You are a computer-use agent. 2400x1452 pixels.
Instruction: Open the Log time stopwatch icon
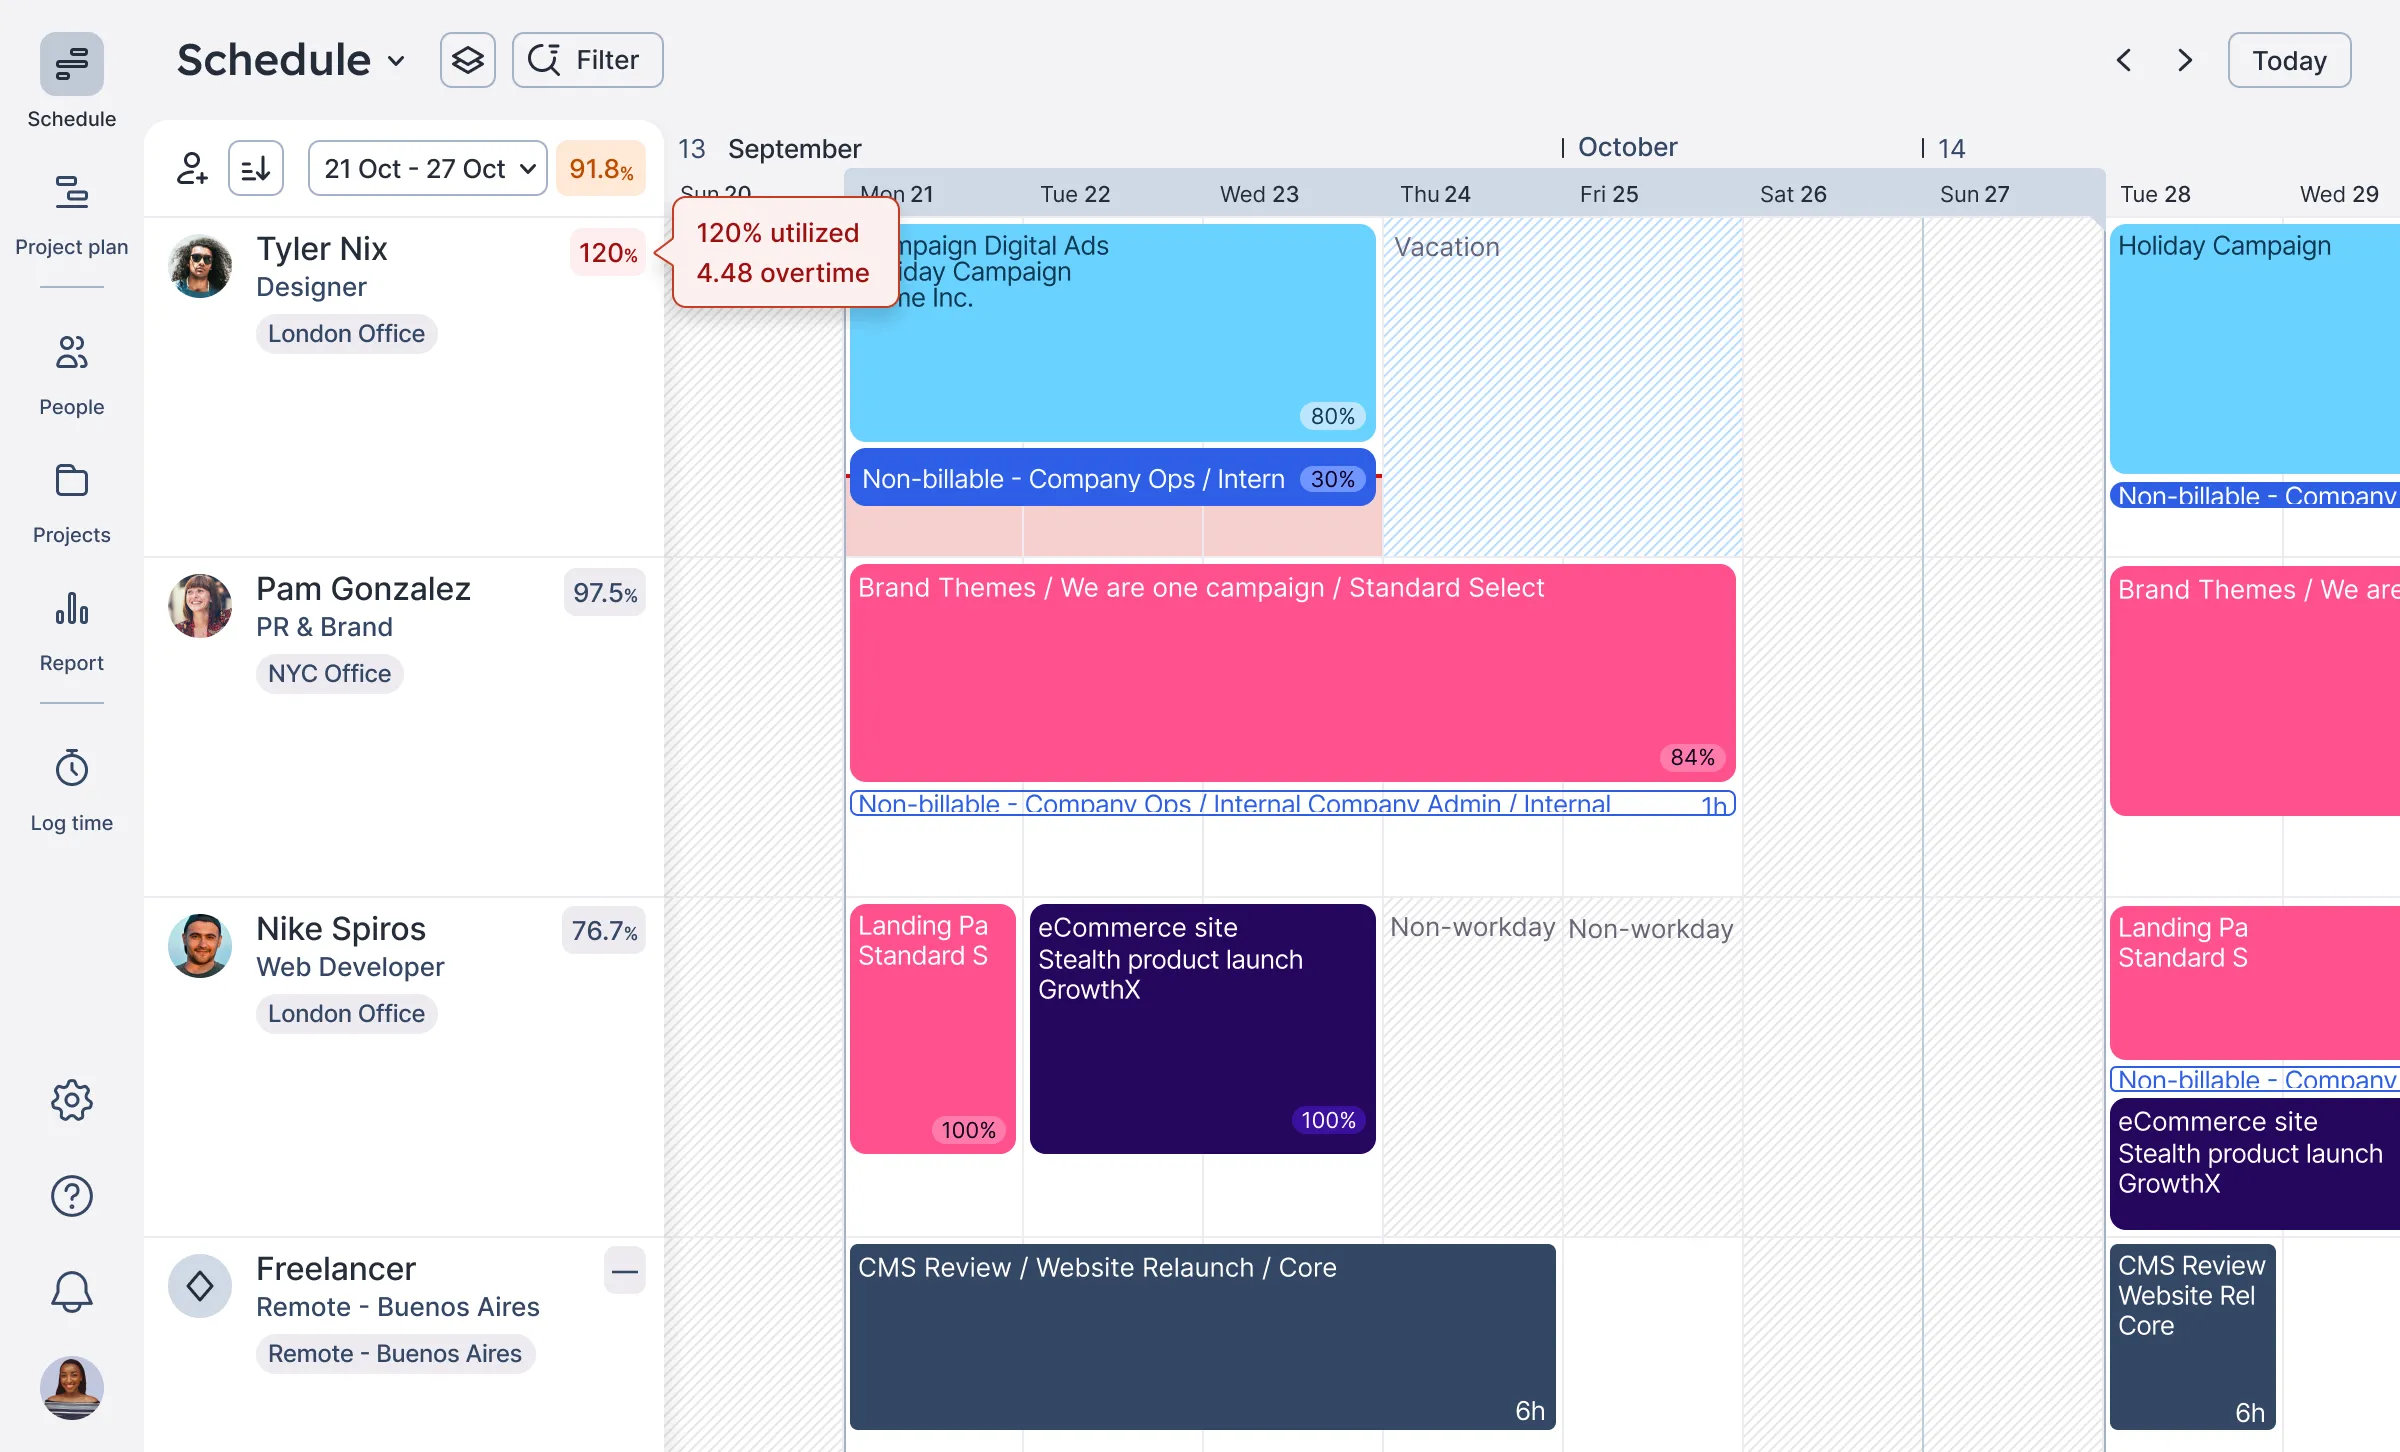(71, 768)
